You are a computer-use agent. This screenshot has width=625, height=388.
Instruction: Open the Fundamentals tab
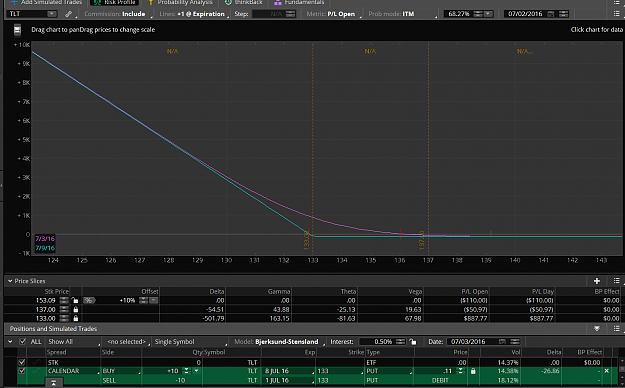(x=299, y=2)
